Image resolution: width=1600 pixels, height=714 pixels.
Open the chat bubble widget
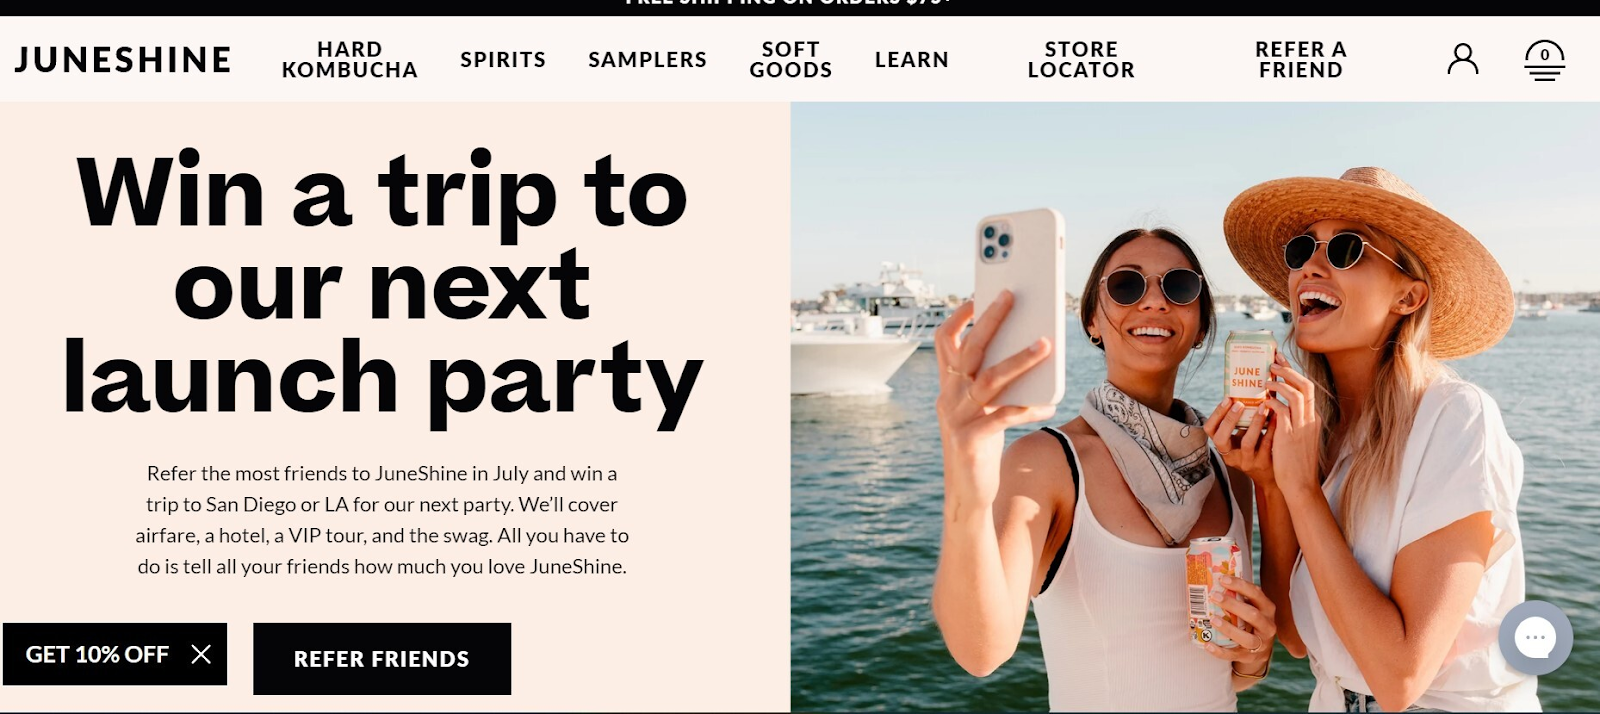click(1535, 638)
